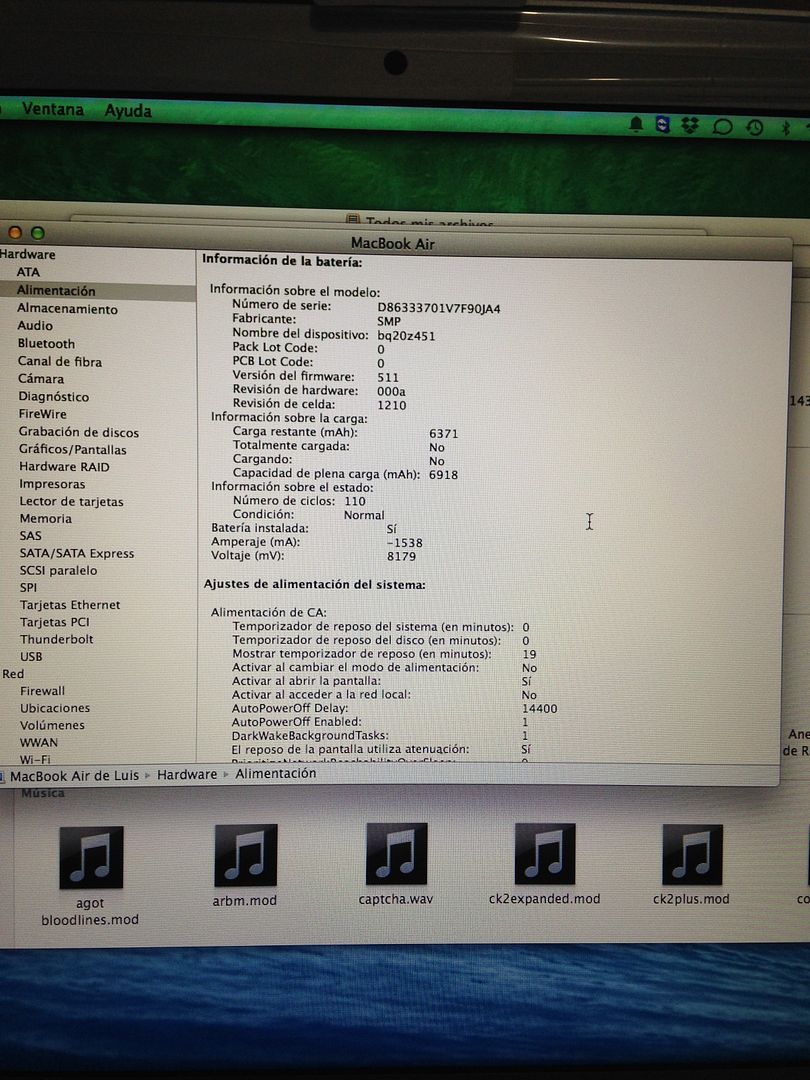Select SCSI paralelo in the sidebar

pos(59,570)
